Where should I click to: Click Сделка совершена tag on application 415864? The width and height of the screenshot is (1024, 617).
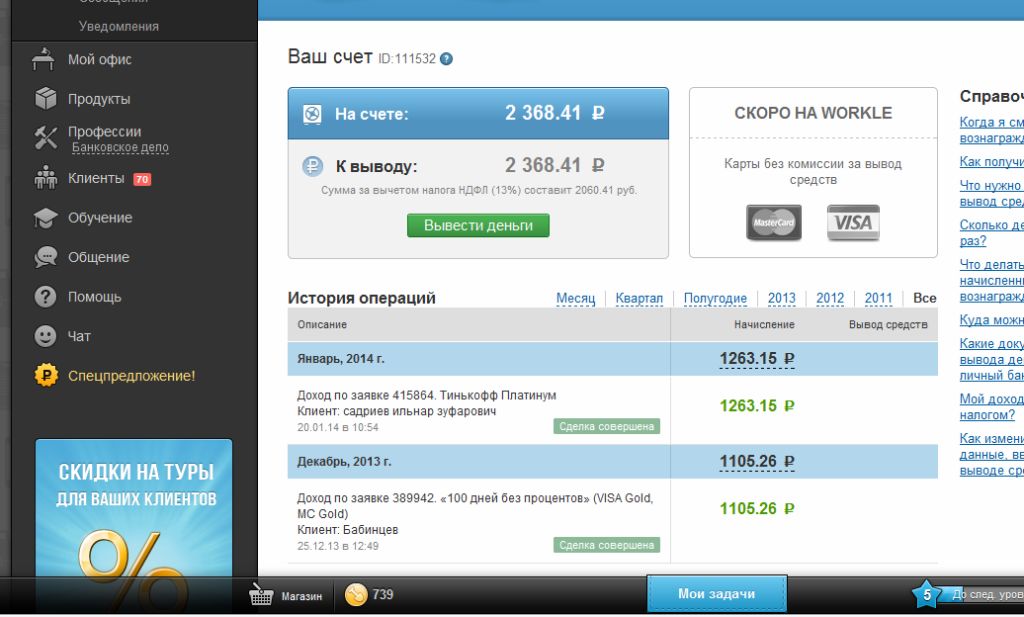(607, 426)
